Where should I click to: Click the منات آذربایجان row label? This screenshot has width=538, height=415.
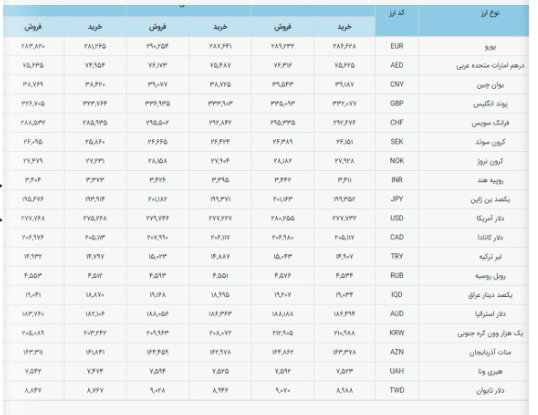490,352
